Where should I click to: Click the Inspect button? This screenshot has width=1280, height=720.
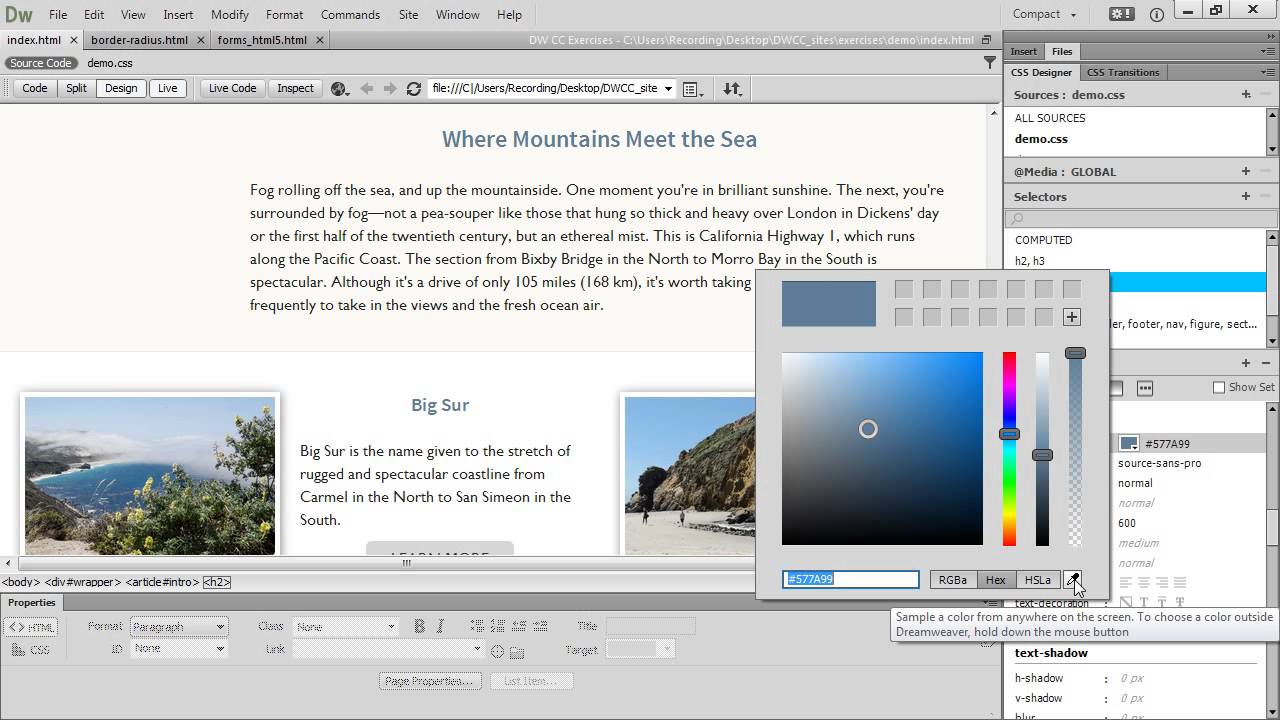coord(295,88)
